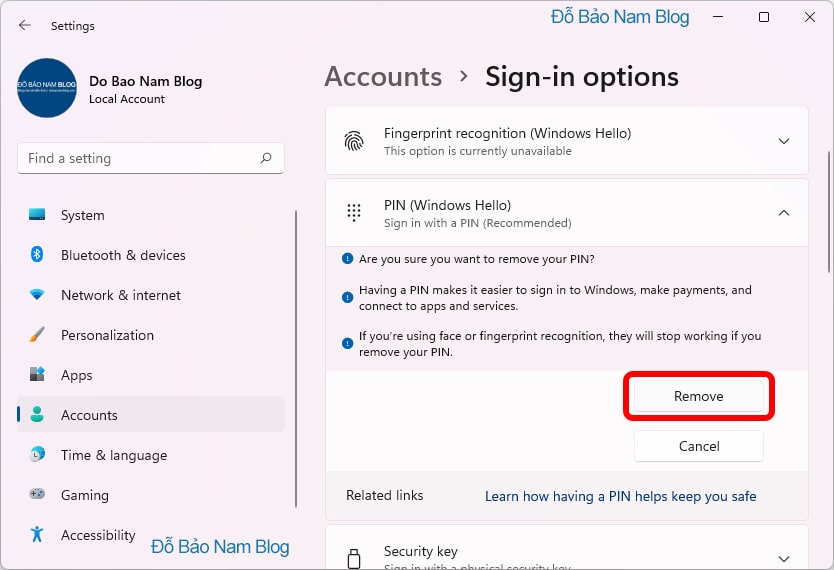The image size is (834, 570).
Task: Click the Security key USB icon
Action: (x=354, y=558)
